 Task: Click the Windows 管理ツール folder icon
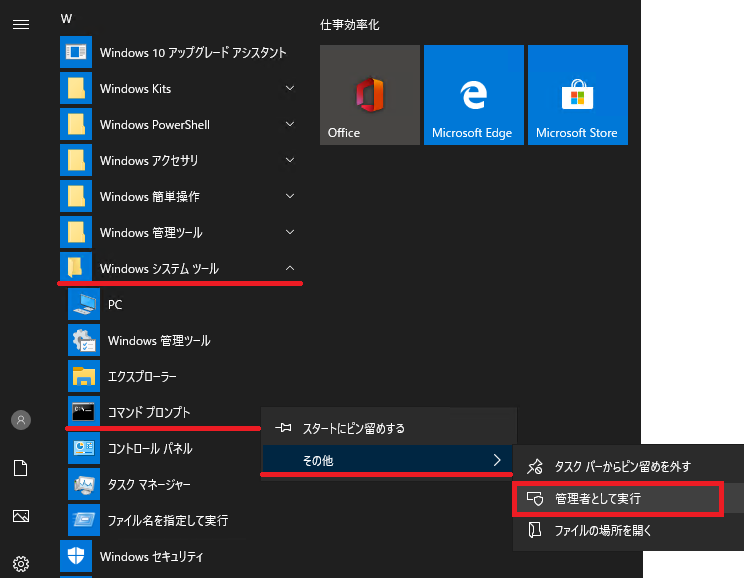click(76, 233)
